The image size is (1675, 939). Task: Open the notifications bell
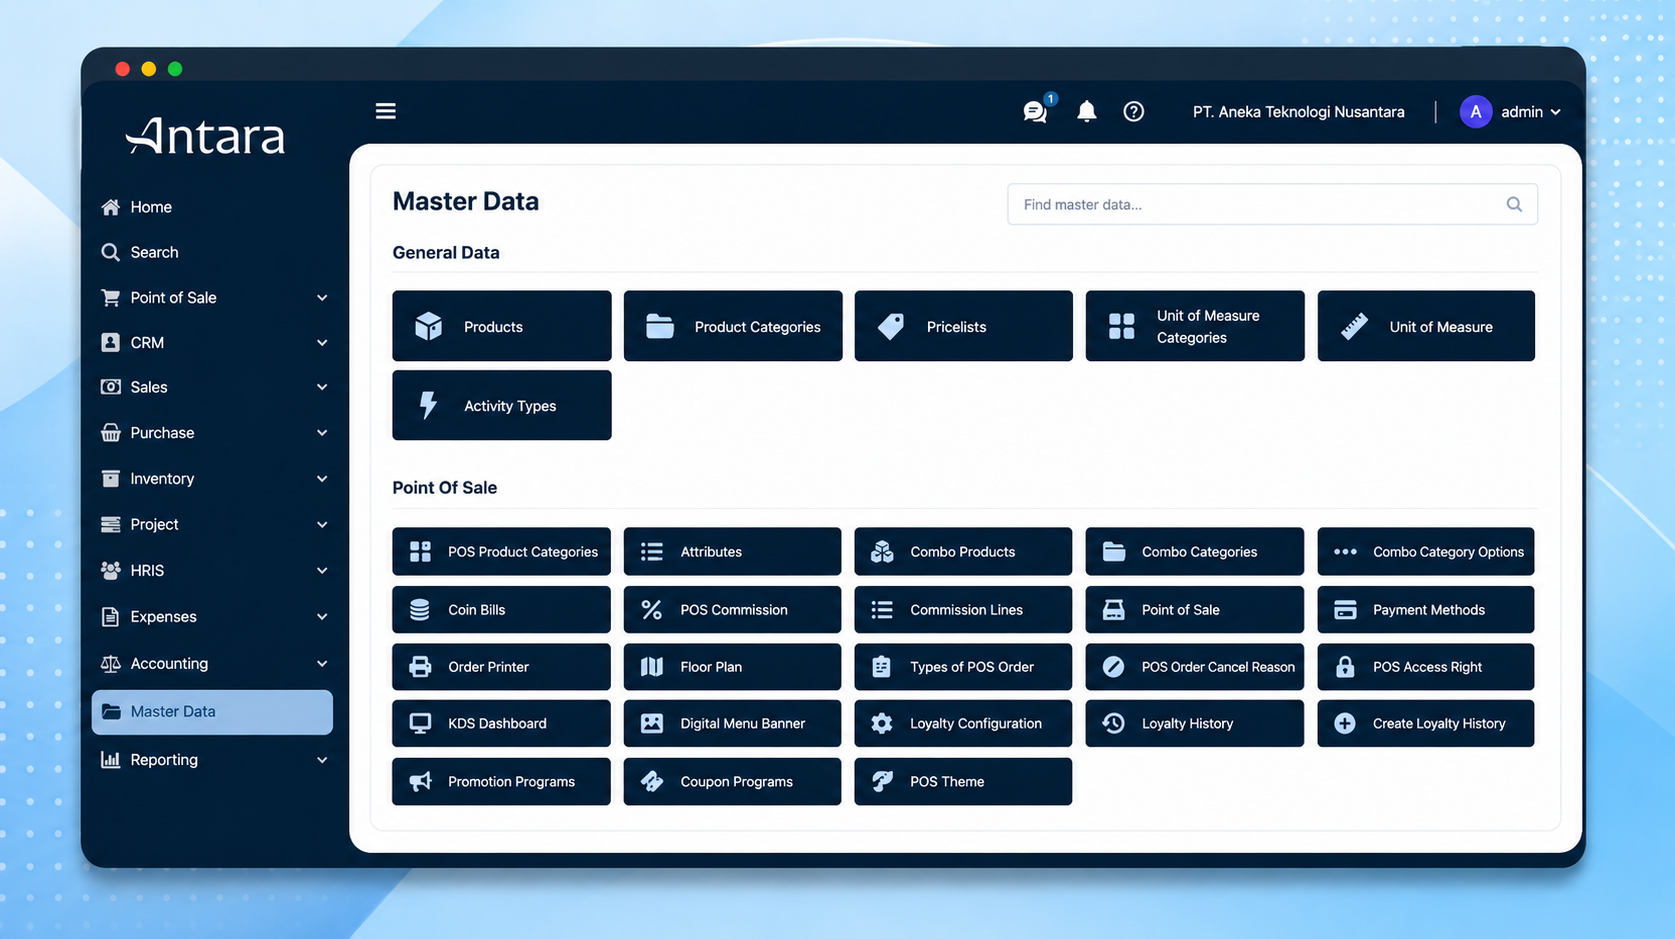tap(1086, 111)
